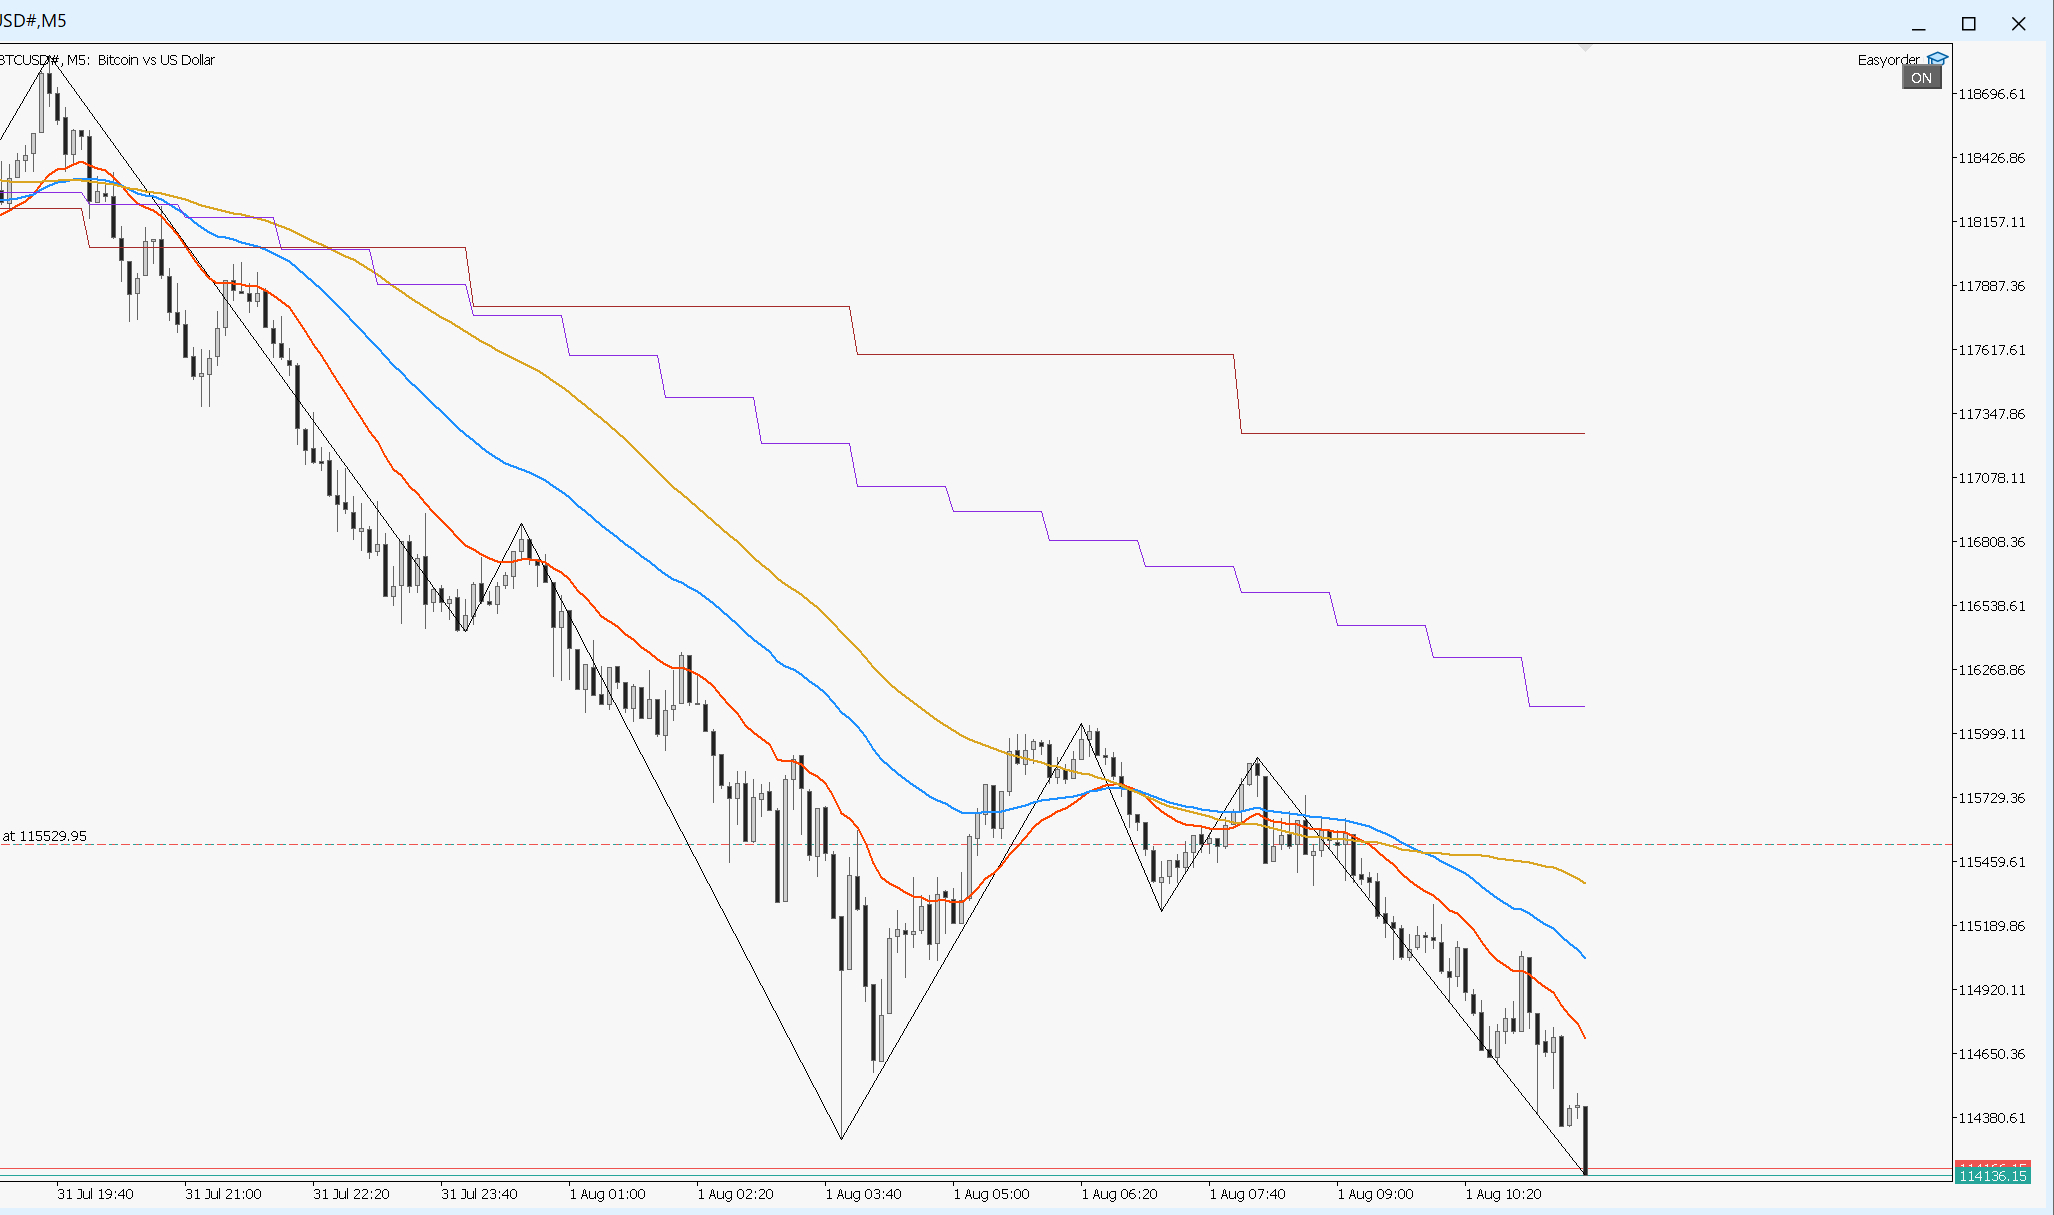Close the BTCUSD M5 chart window
This screenshot has width=2054, height=1215.
(2018, 24)
